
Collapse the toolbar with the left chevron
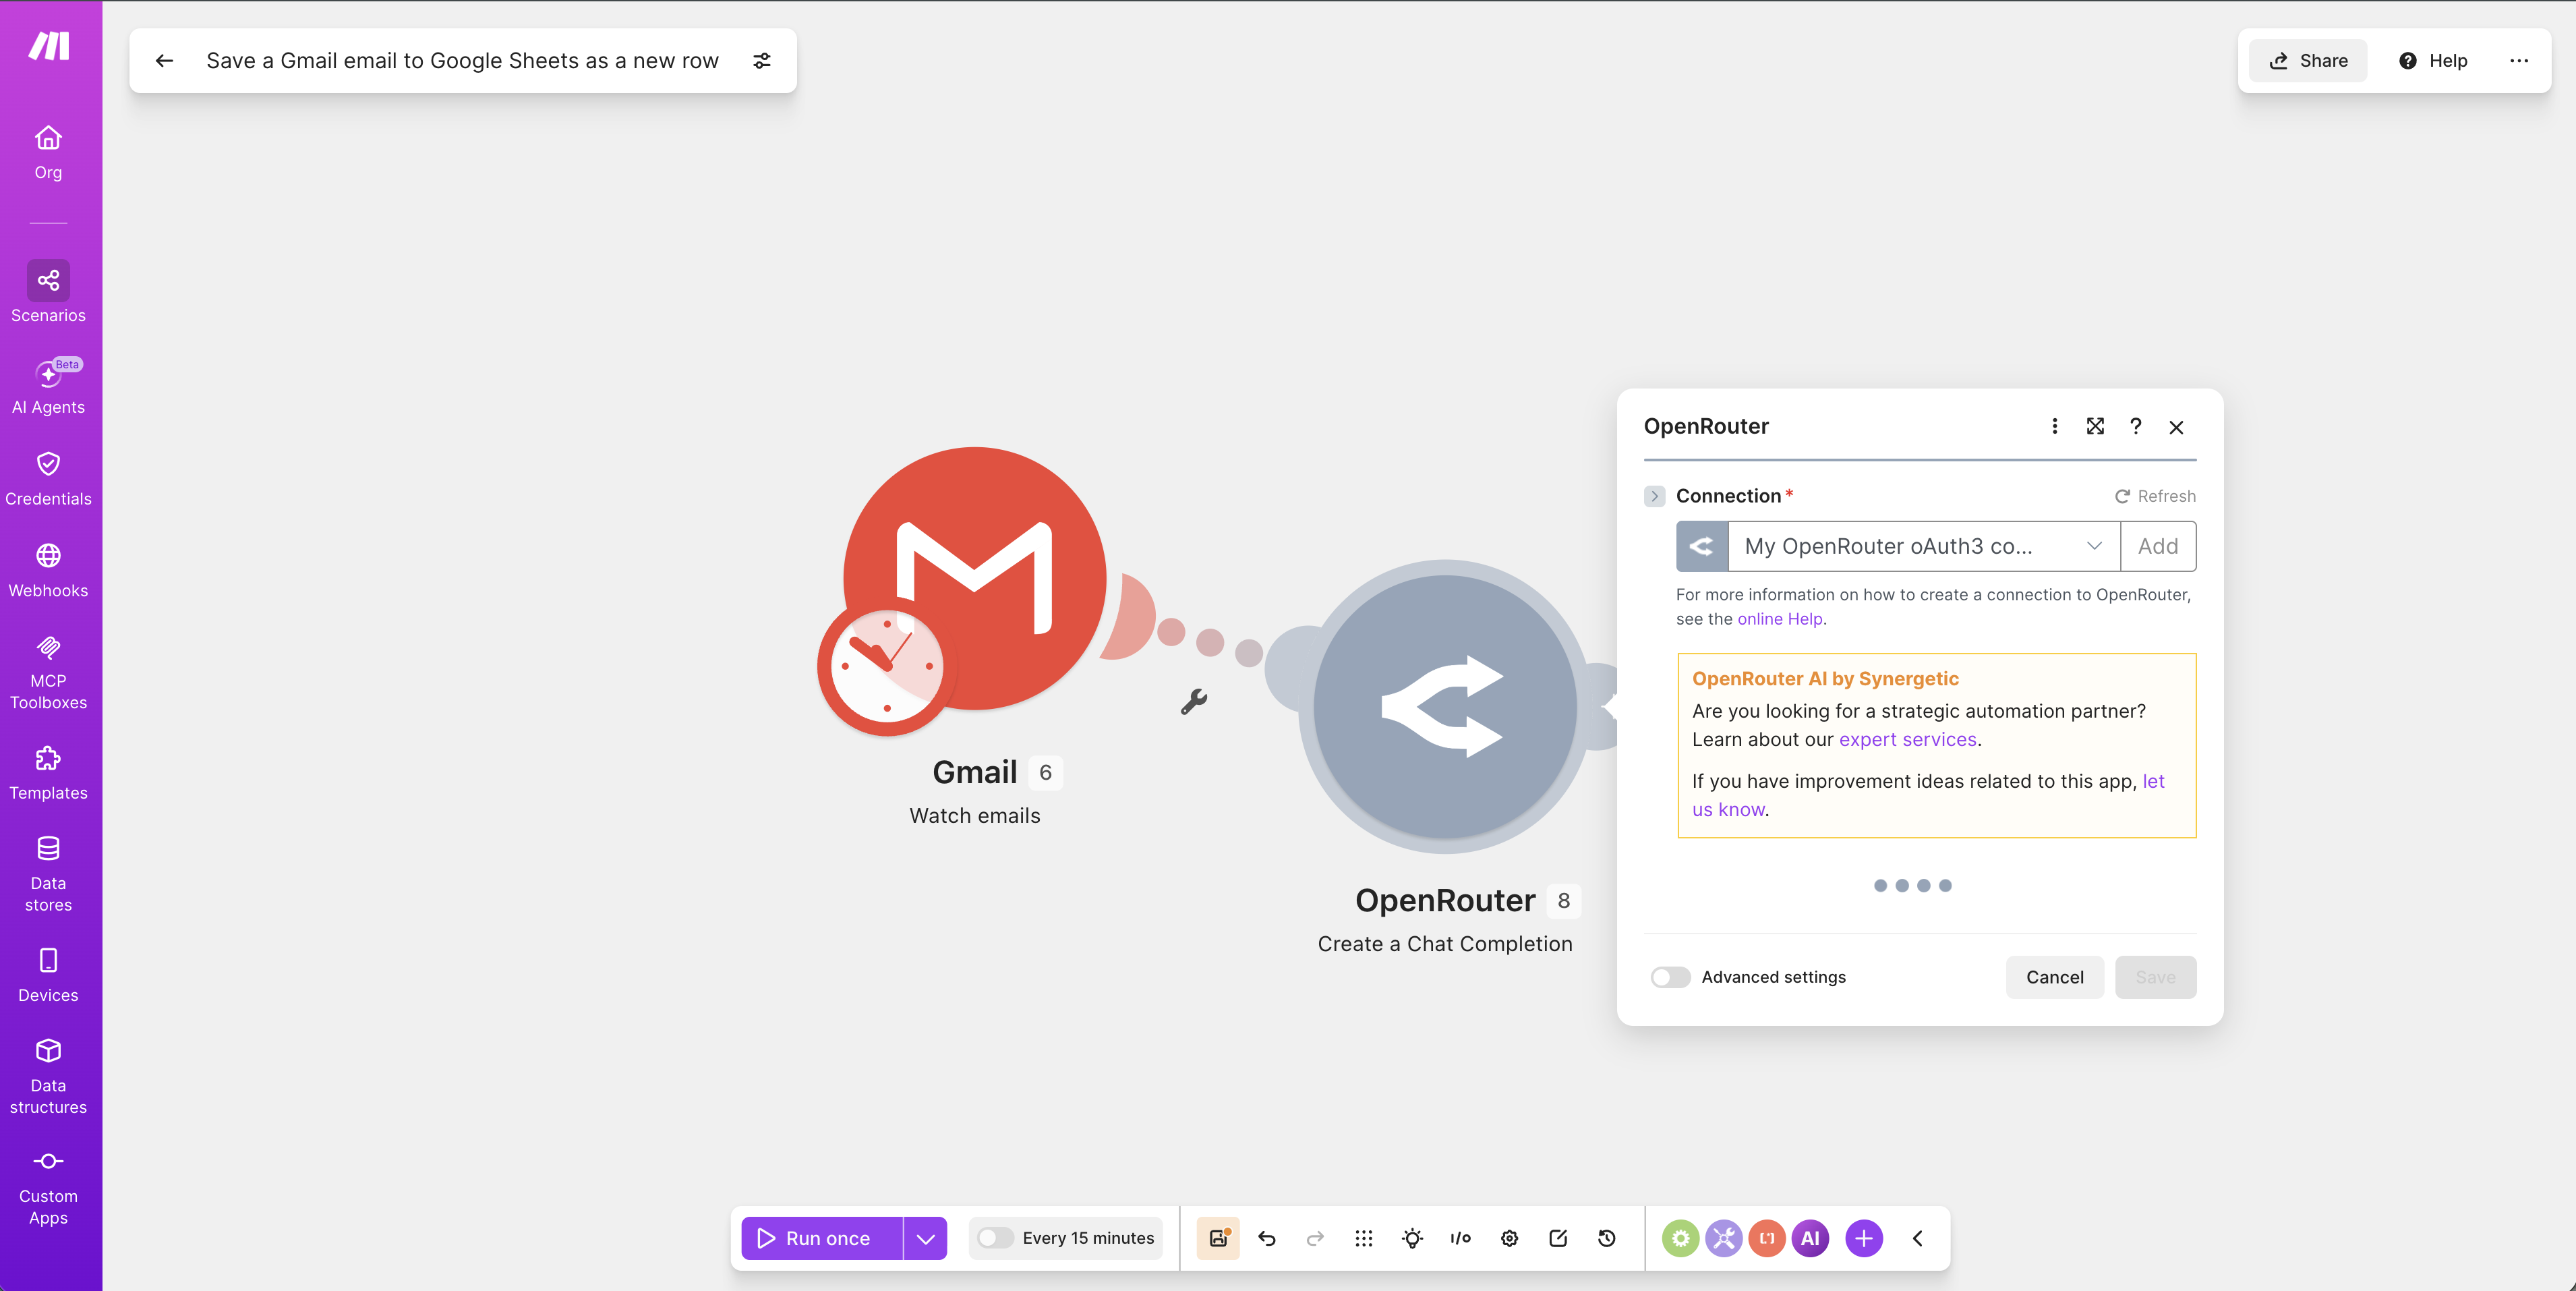(x=1918, y=1238)
